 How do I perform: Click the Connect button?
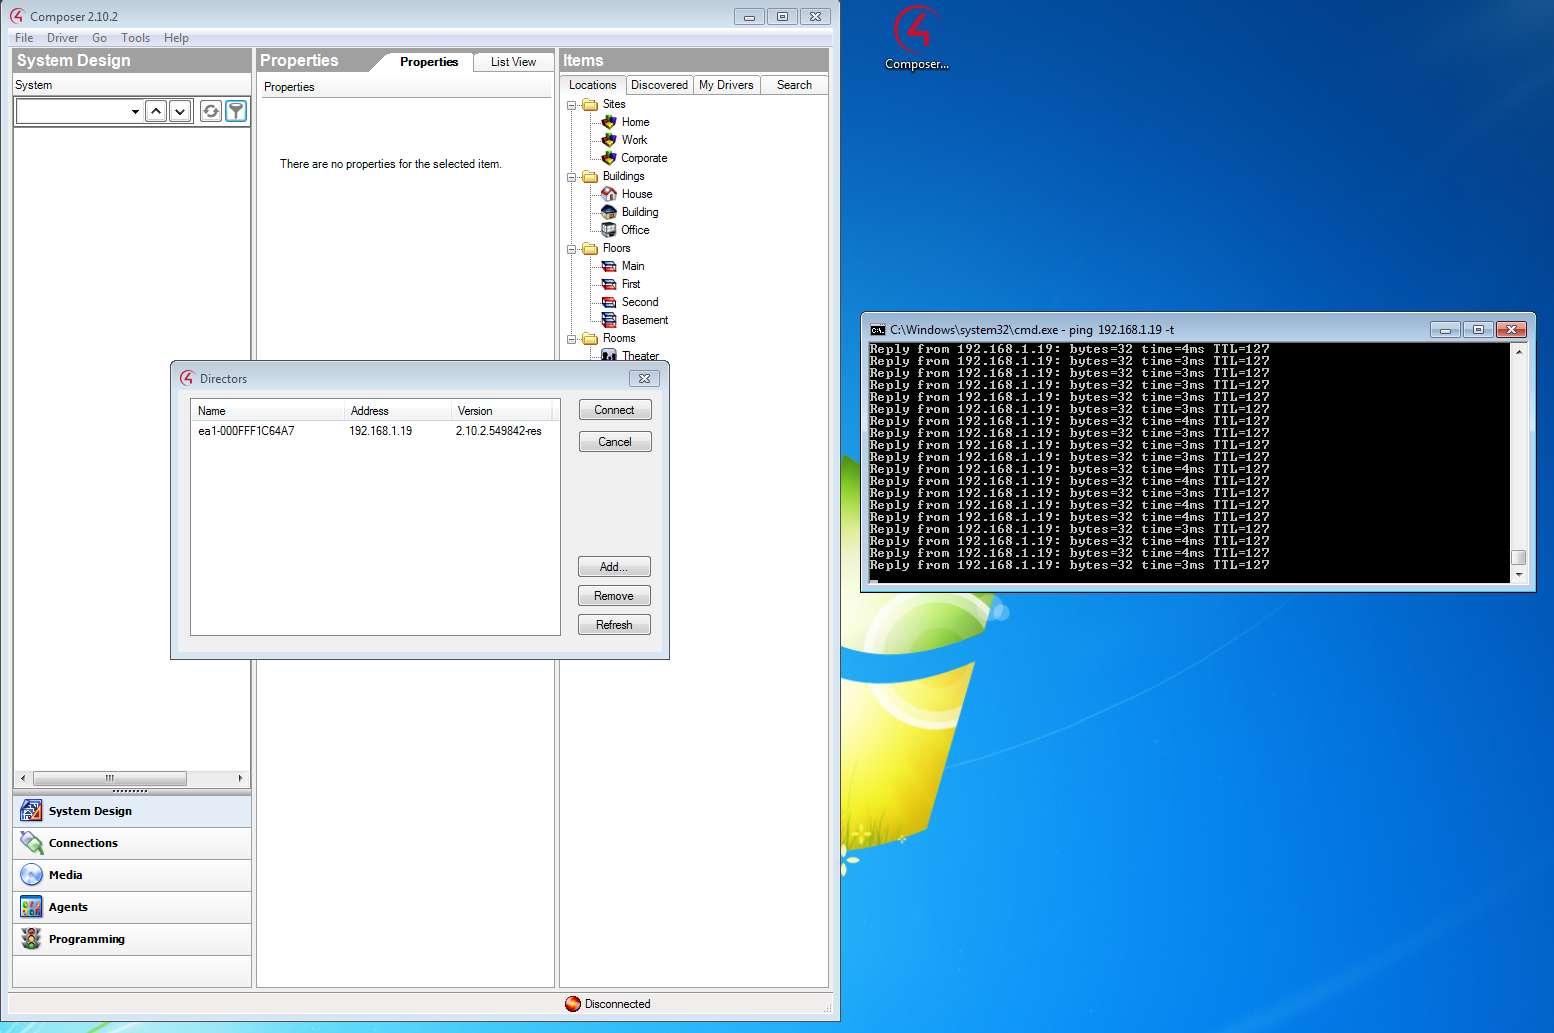coord(614,410)
